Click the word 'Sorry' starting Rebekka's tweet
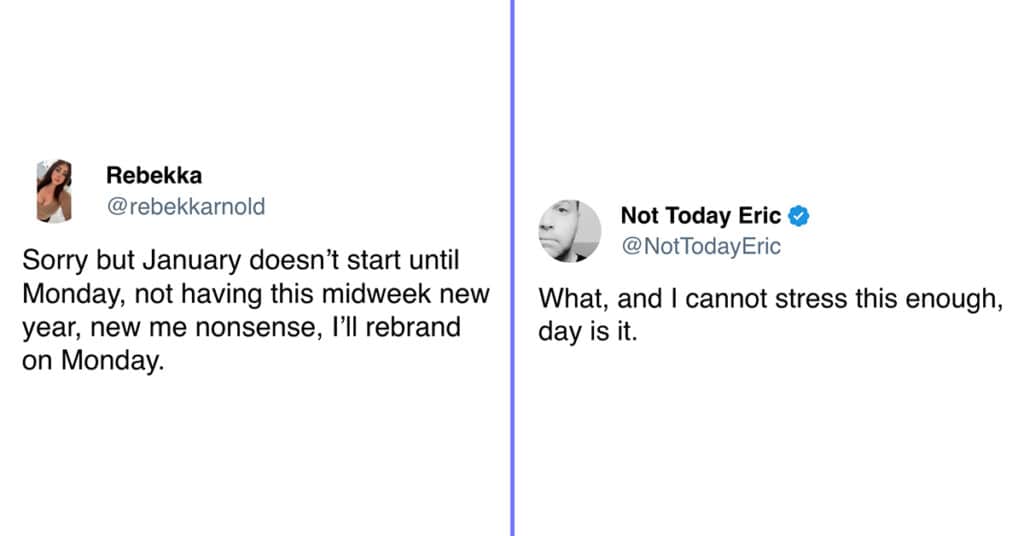The width and height of the screenshot is (1024, 536). pos(56,260)
